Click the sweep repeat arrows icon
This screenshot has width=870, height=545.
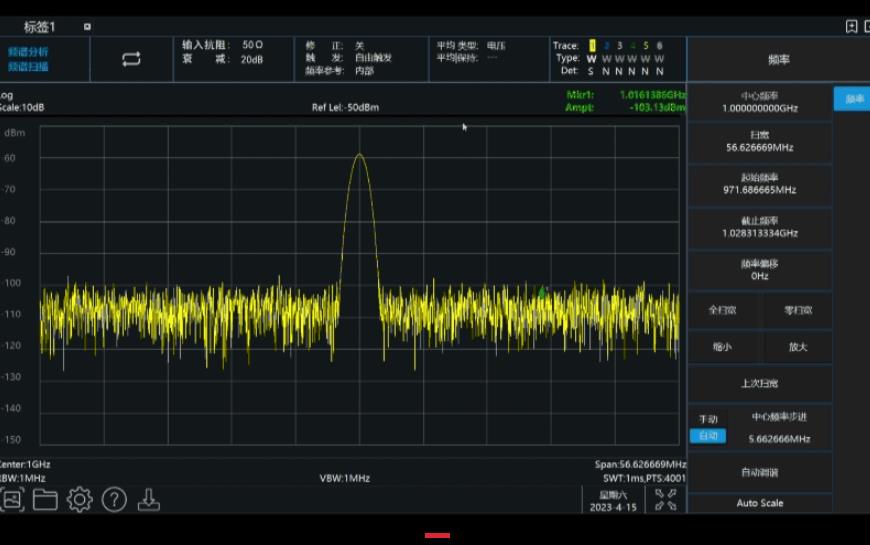point(131,59)
